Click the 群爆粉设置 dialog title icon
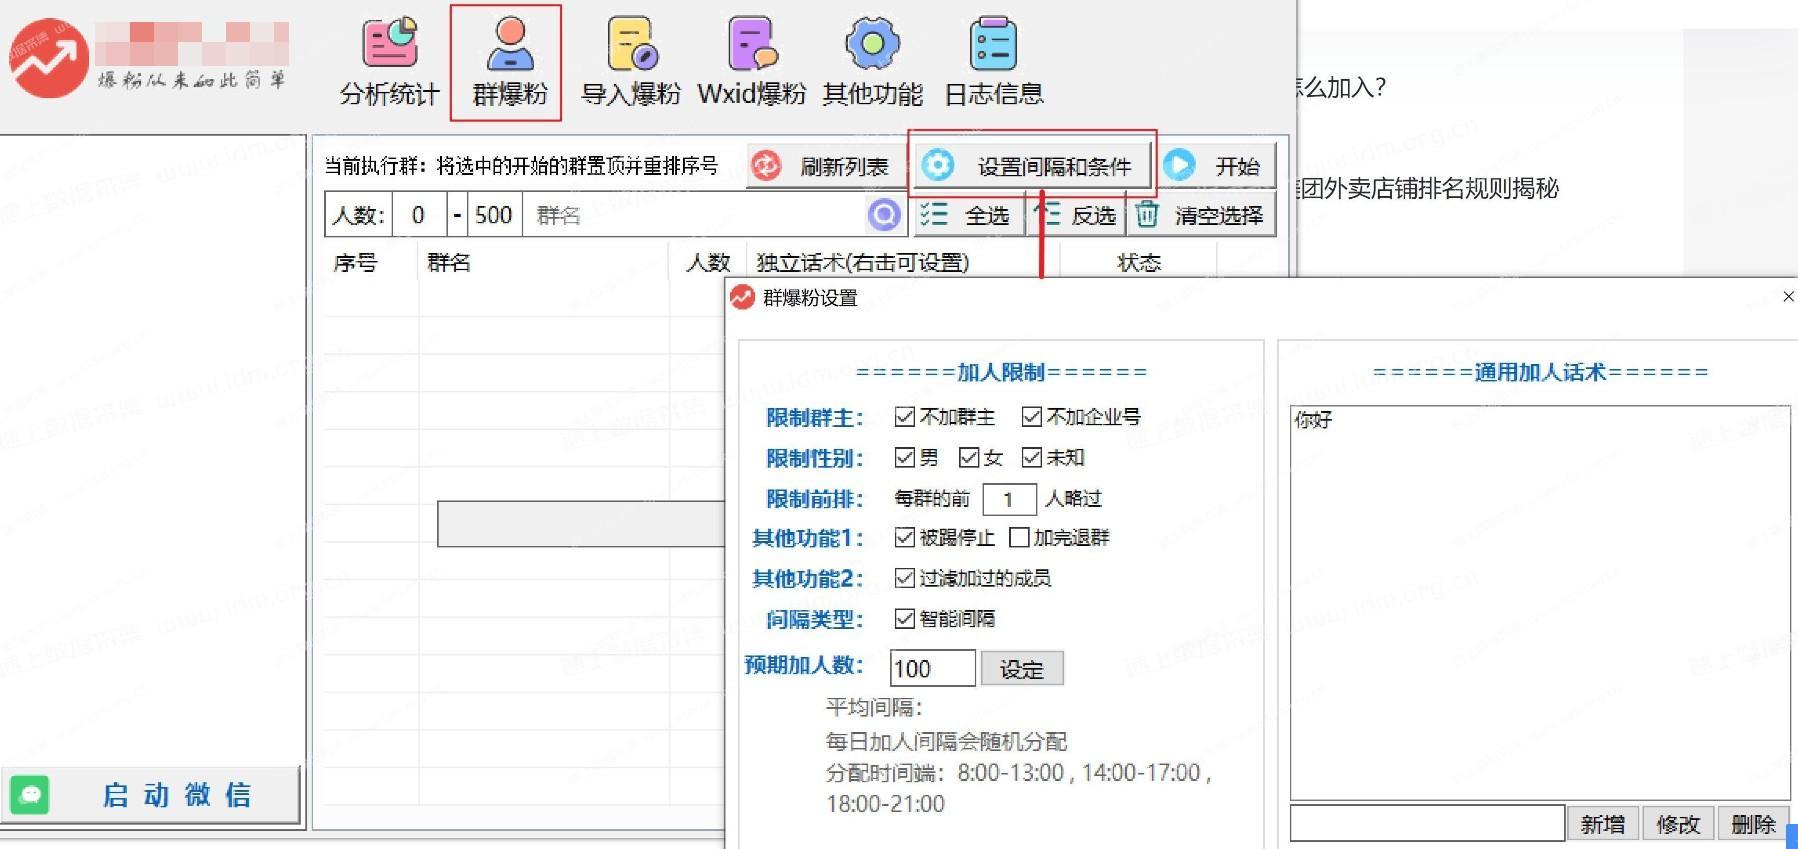This screenshot has height=849, width=1798. coord(742,297)
